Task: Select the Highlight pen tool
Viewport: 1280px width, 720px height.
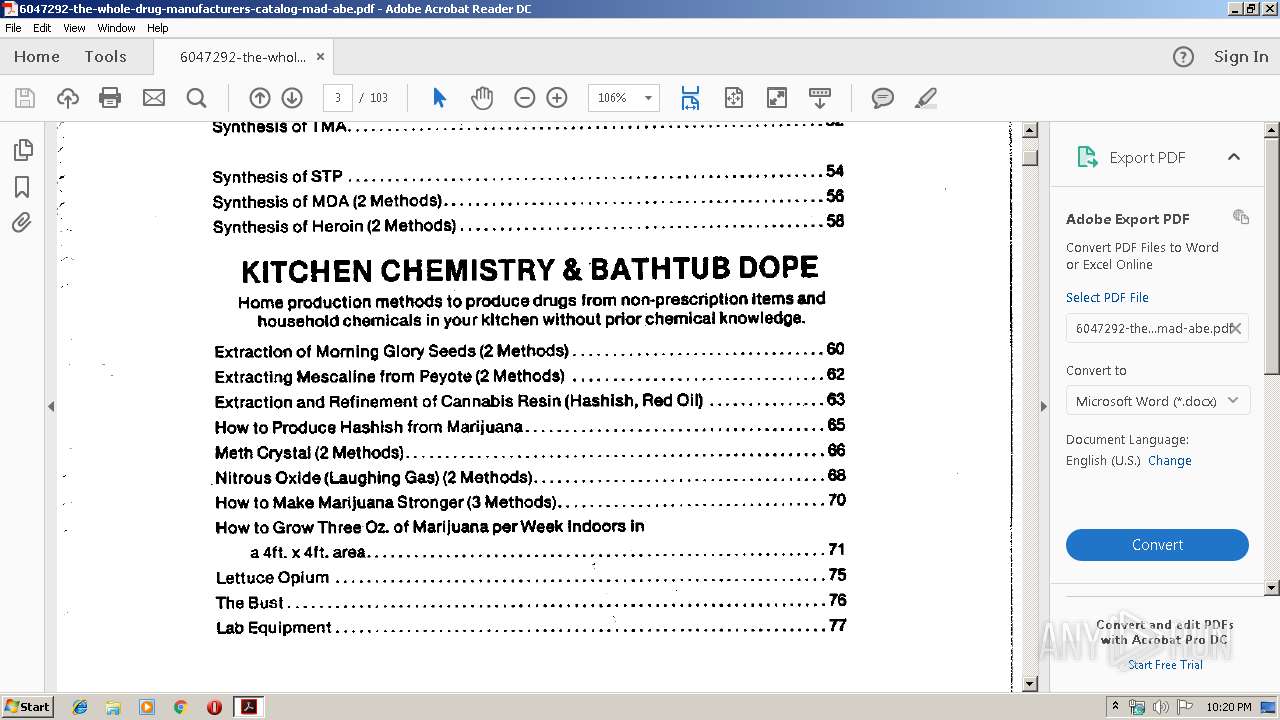Action: tap(926, 98)
